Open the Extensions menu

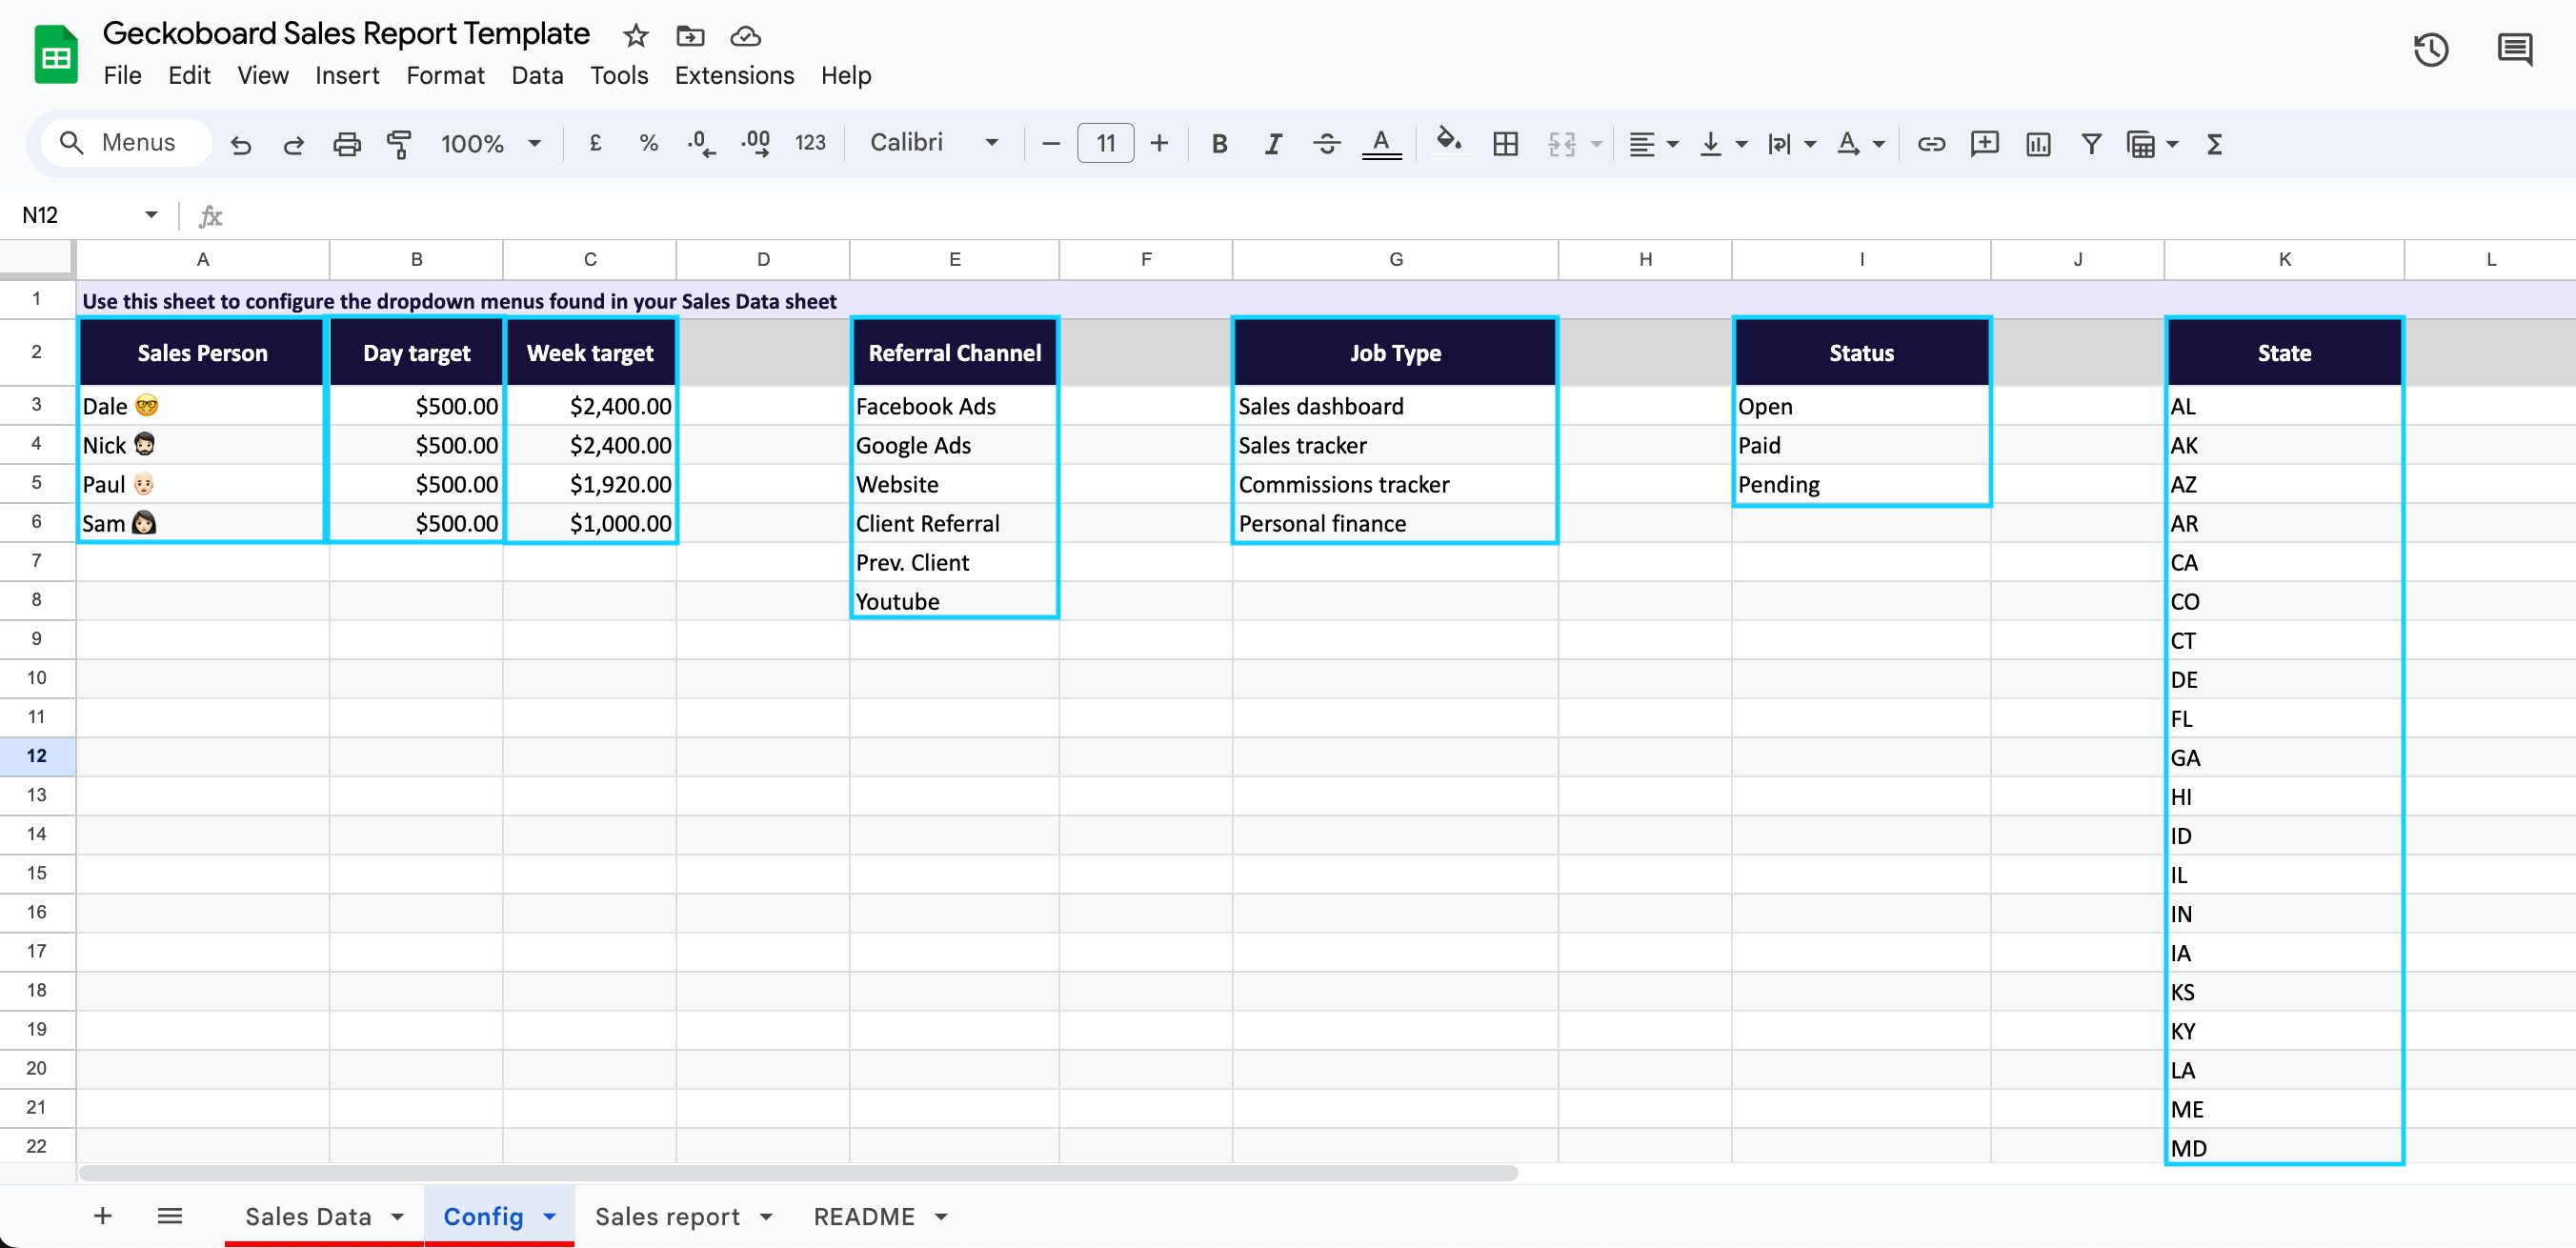tap(733, 75)
